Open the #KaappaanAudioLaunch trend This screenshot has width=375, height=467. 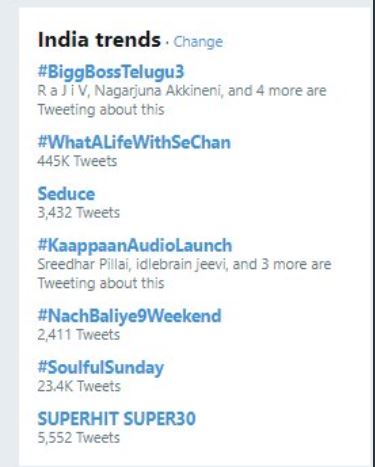click(x=135, y=245)
